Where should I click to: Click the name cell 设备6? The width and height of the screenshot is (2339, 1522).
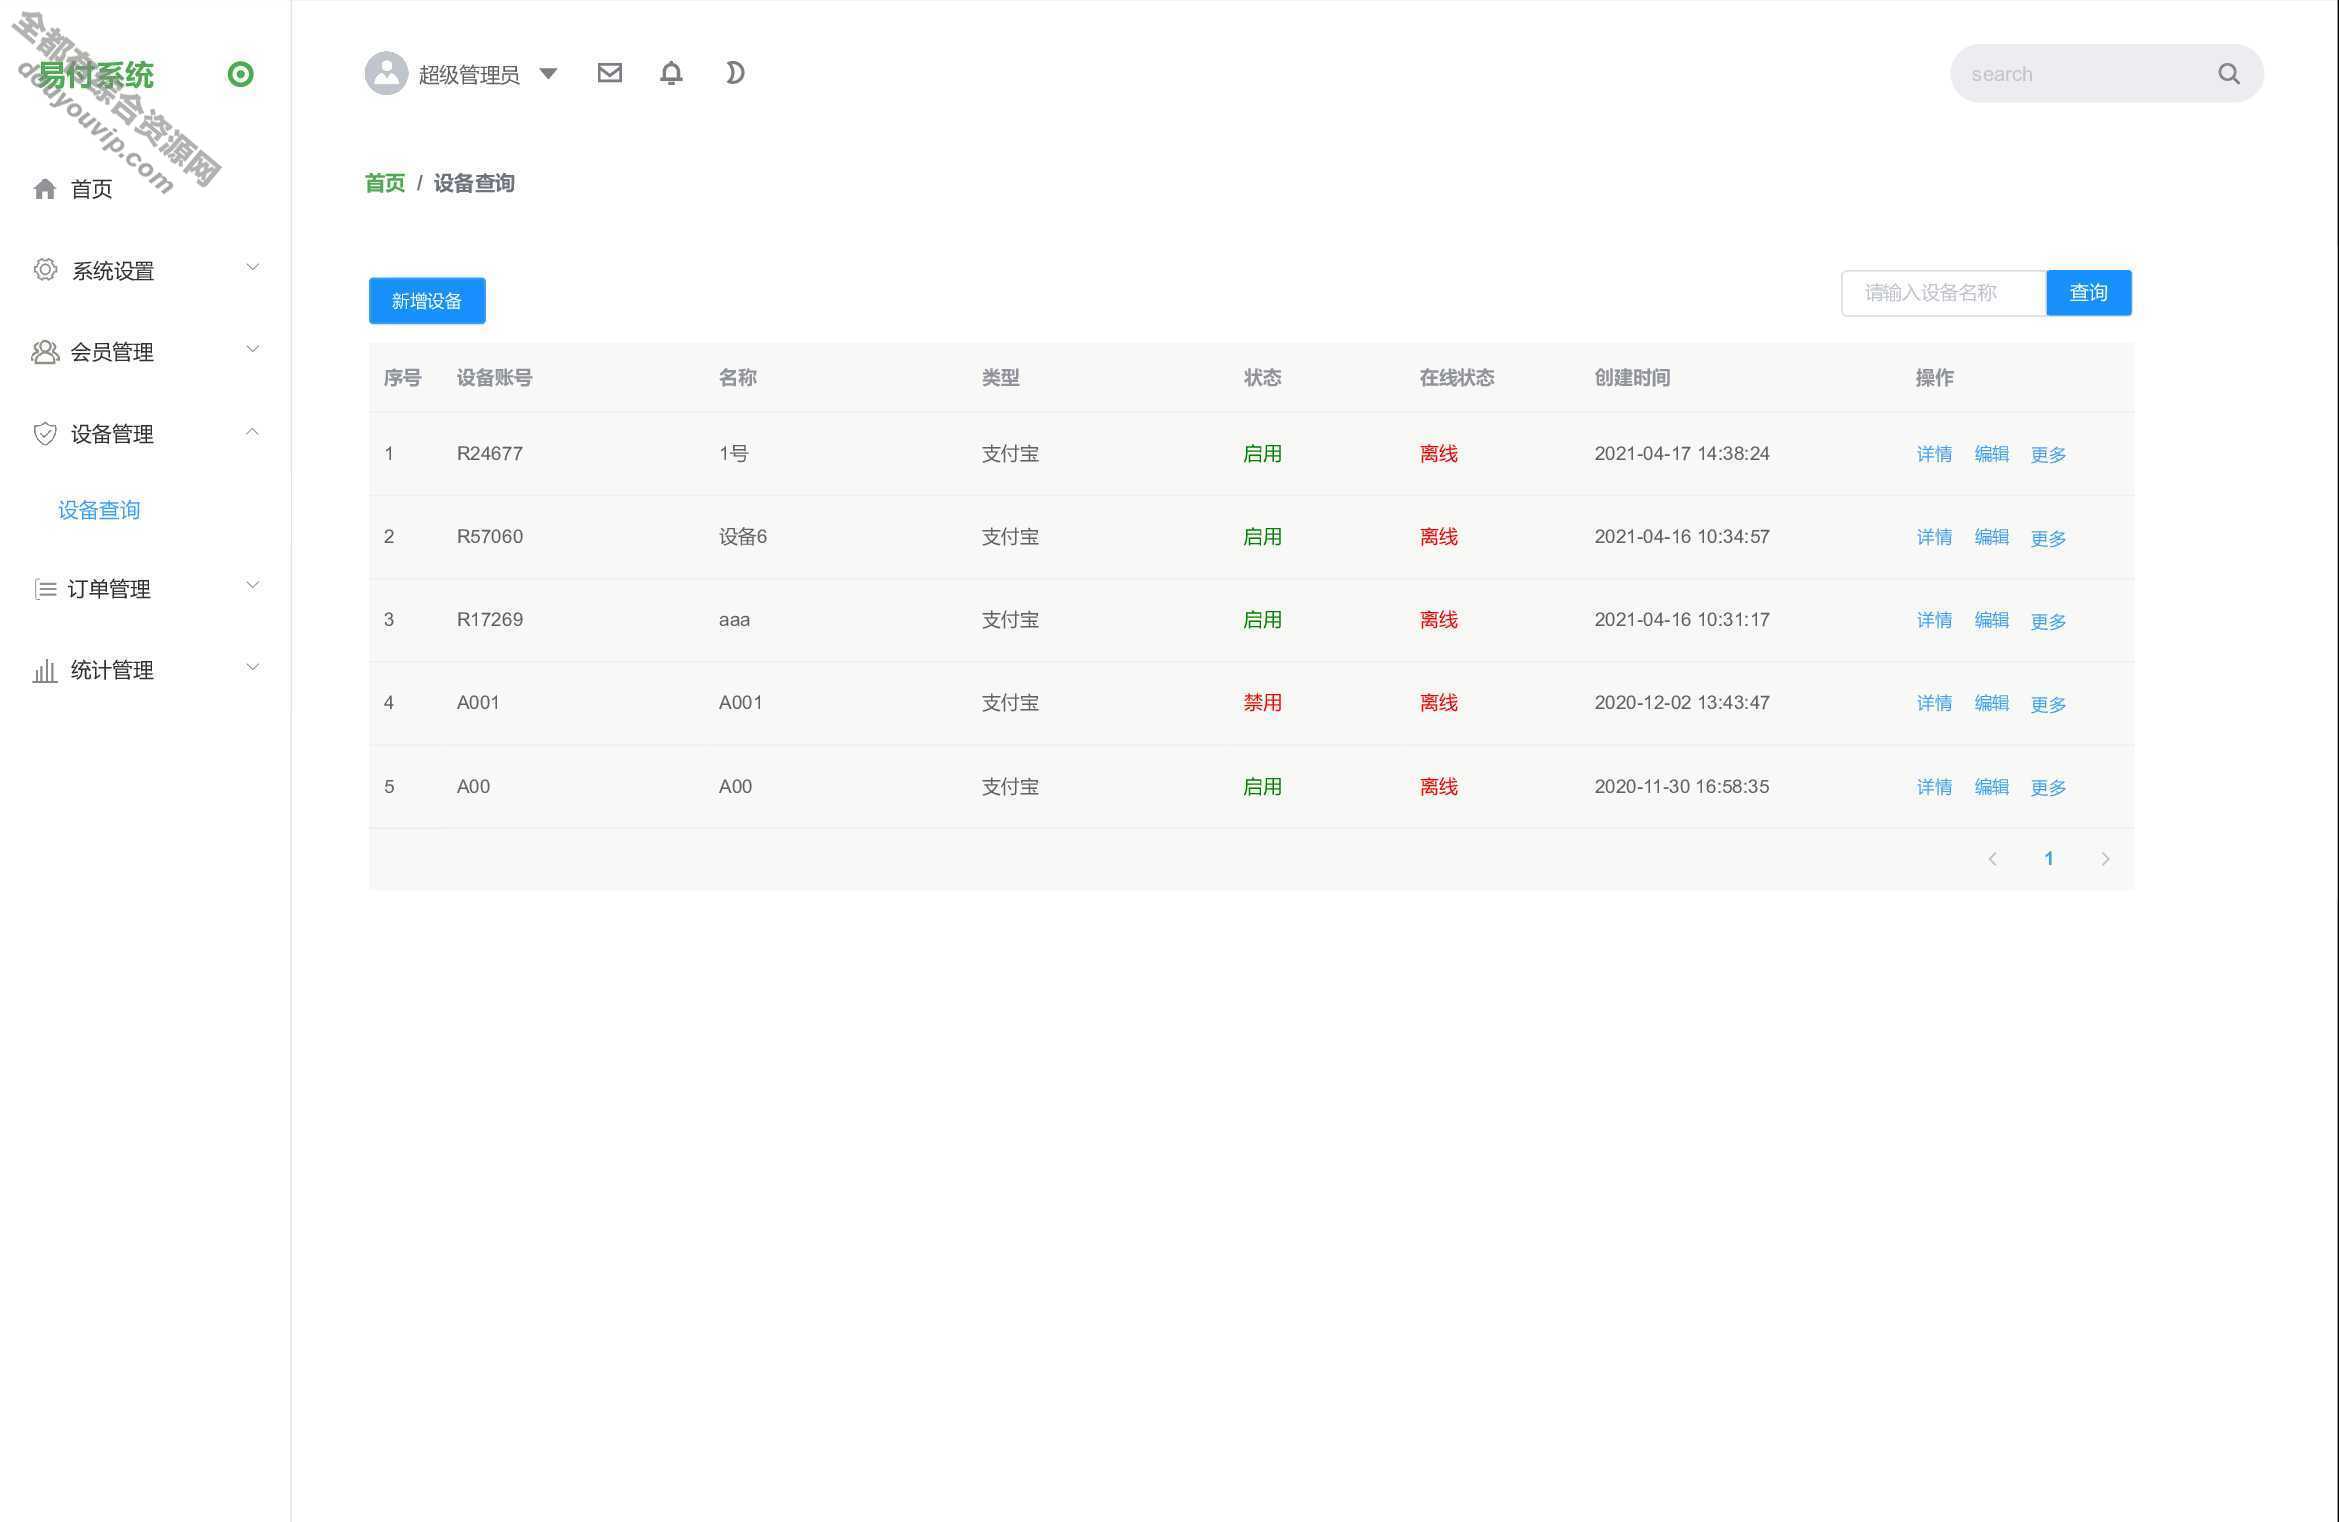pos(742,537)
